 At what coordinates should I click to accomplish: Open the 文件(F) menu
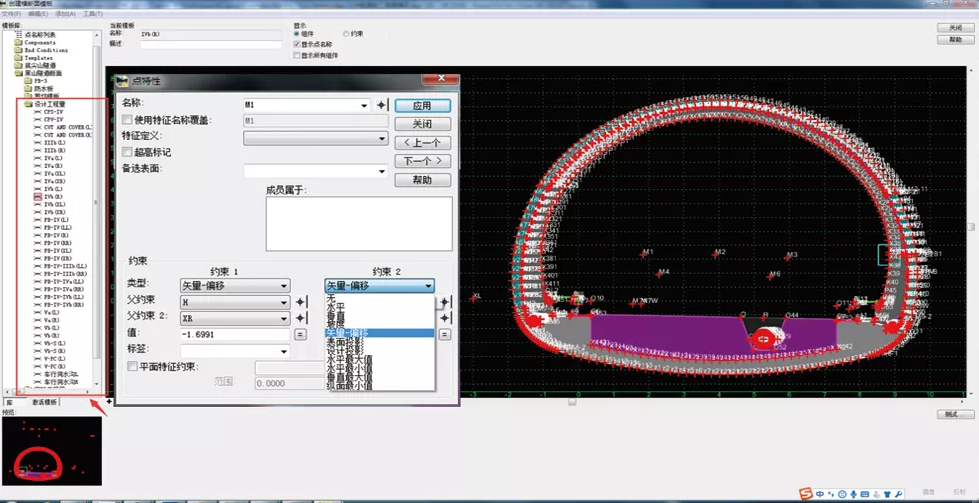tap(11, 14)
